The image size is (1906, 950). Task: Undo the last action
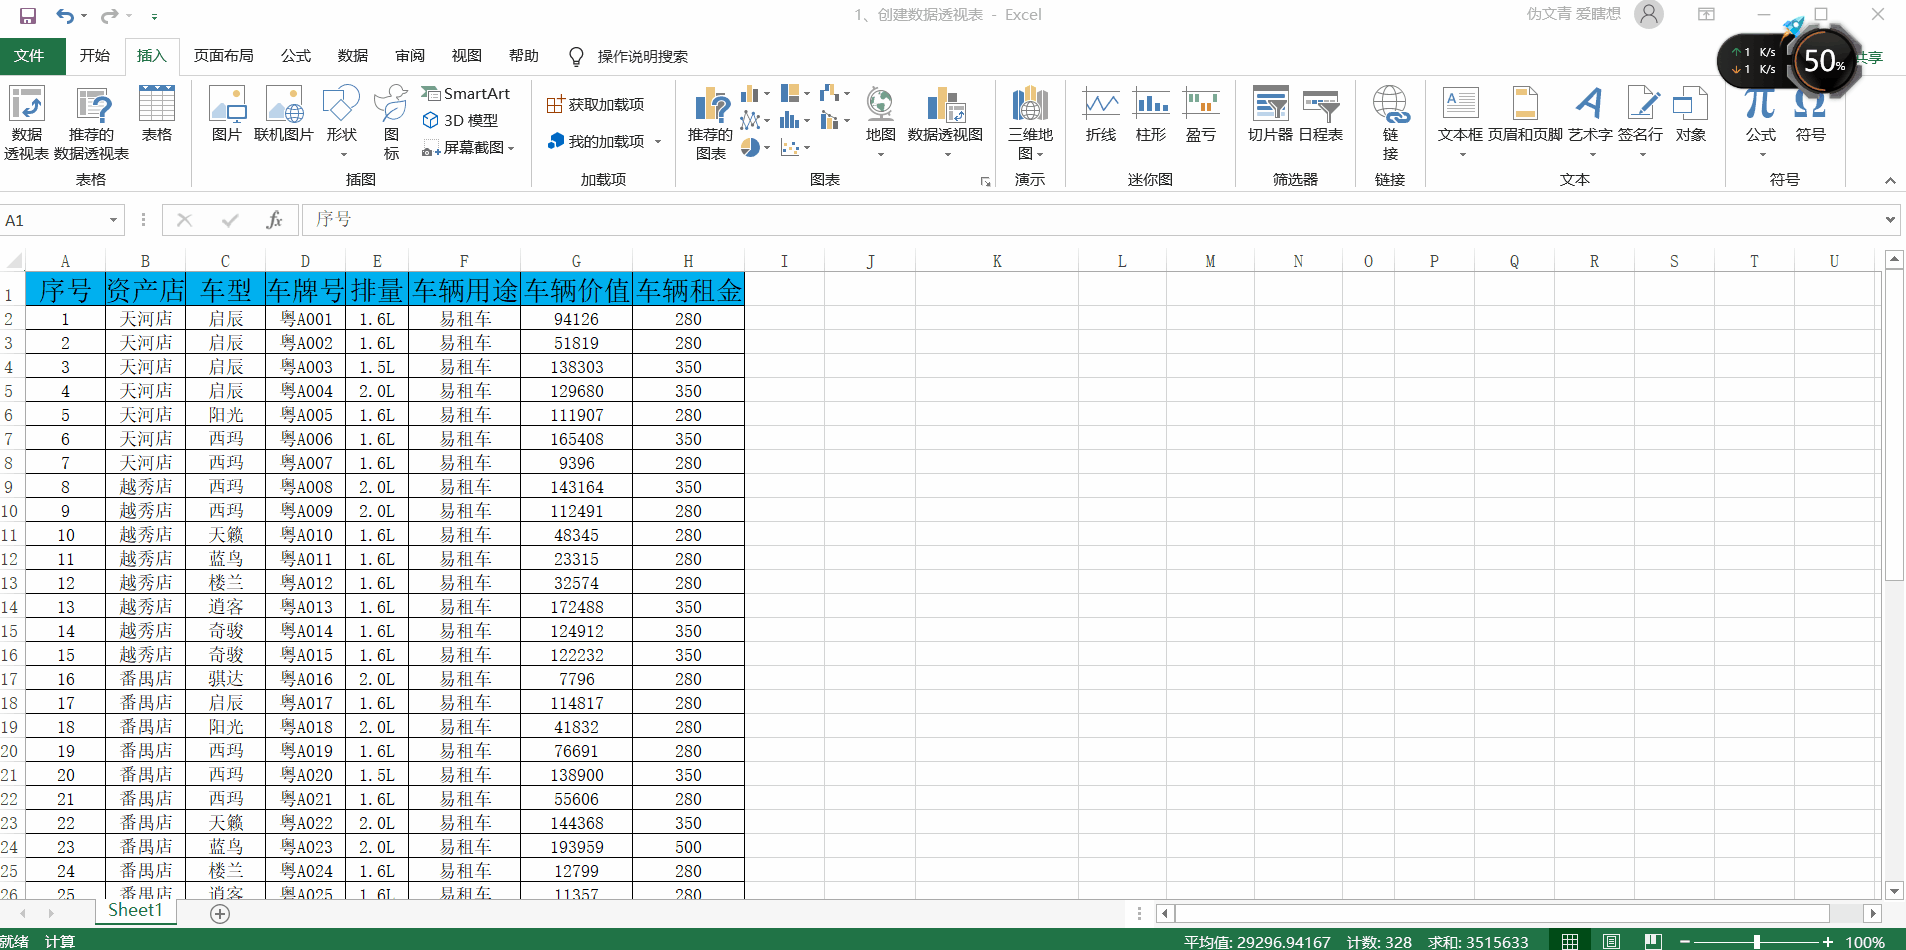64,15
